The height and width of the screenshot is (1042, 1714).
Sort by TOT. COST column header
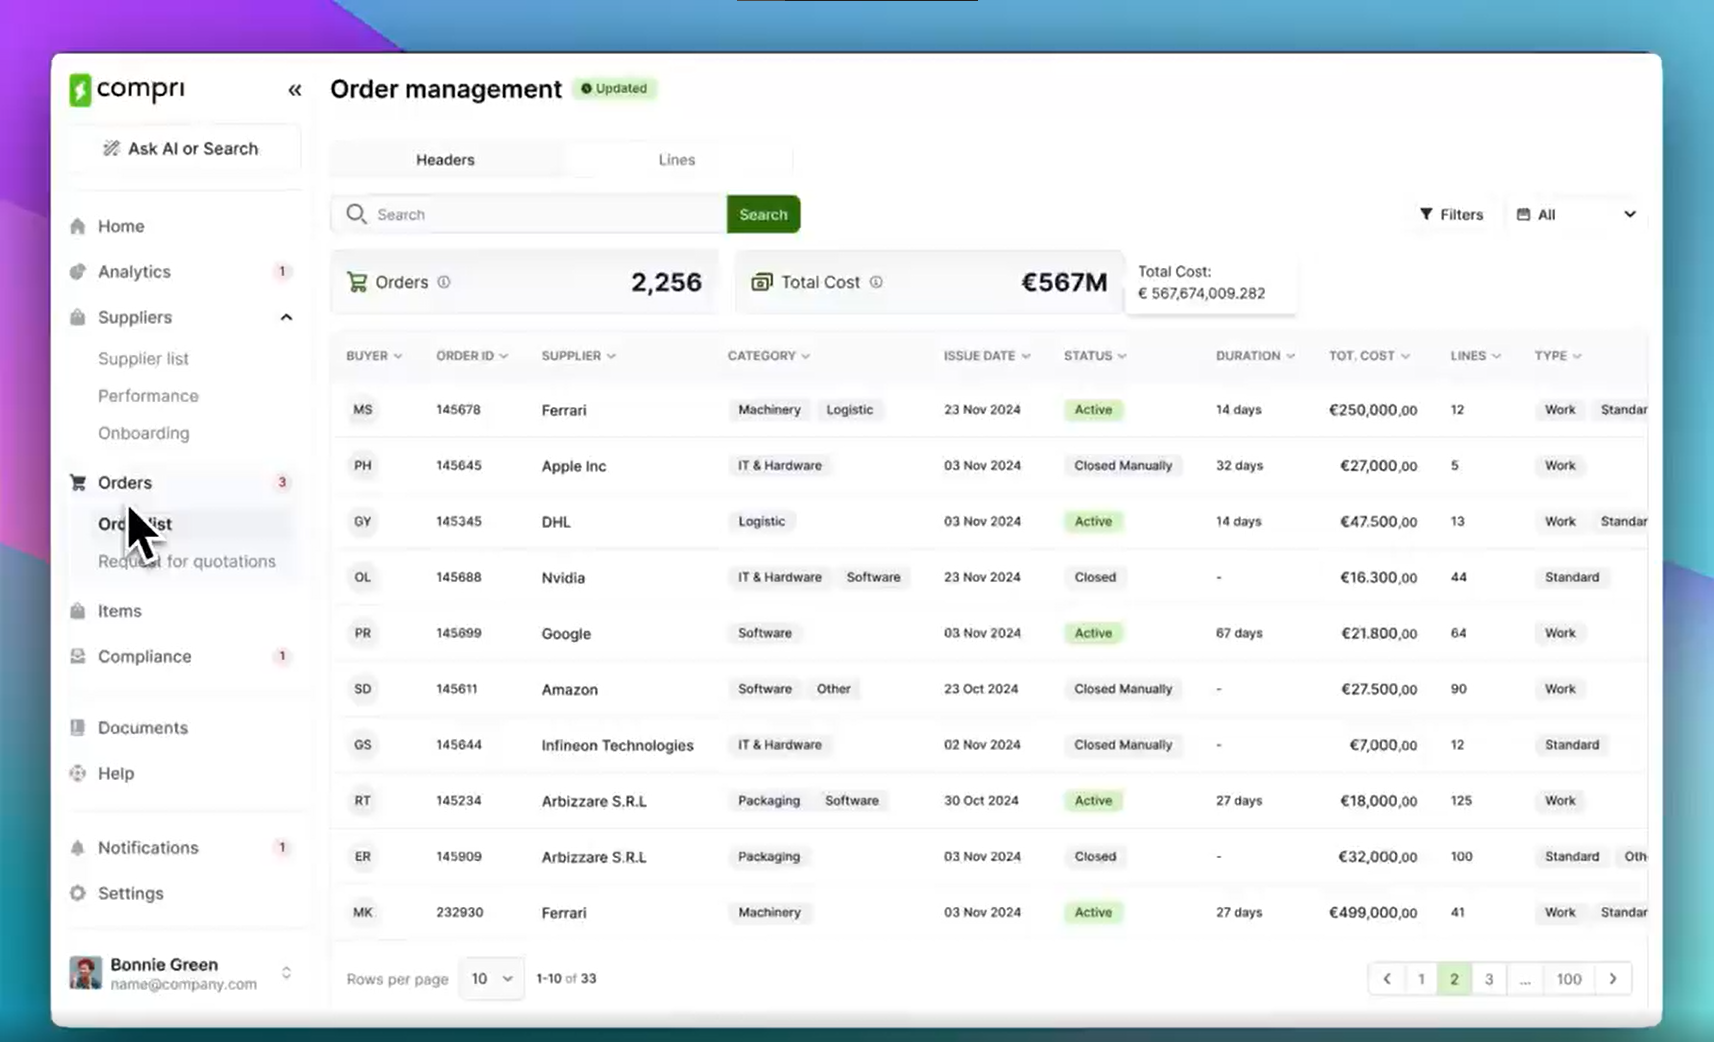(x=1369, y=356)
